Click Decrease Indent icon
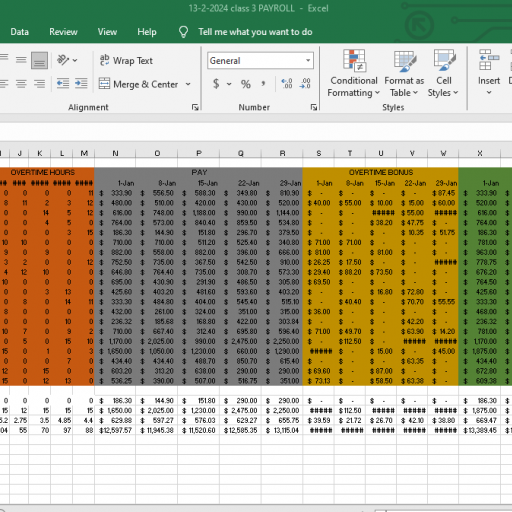512x512 pixels. (x=63, y=83)
